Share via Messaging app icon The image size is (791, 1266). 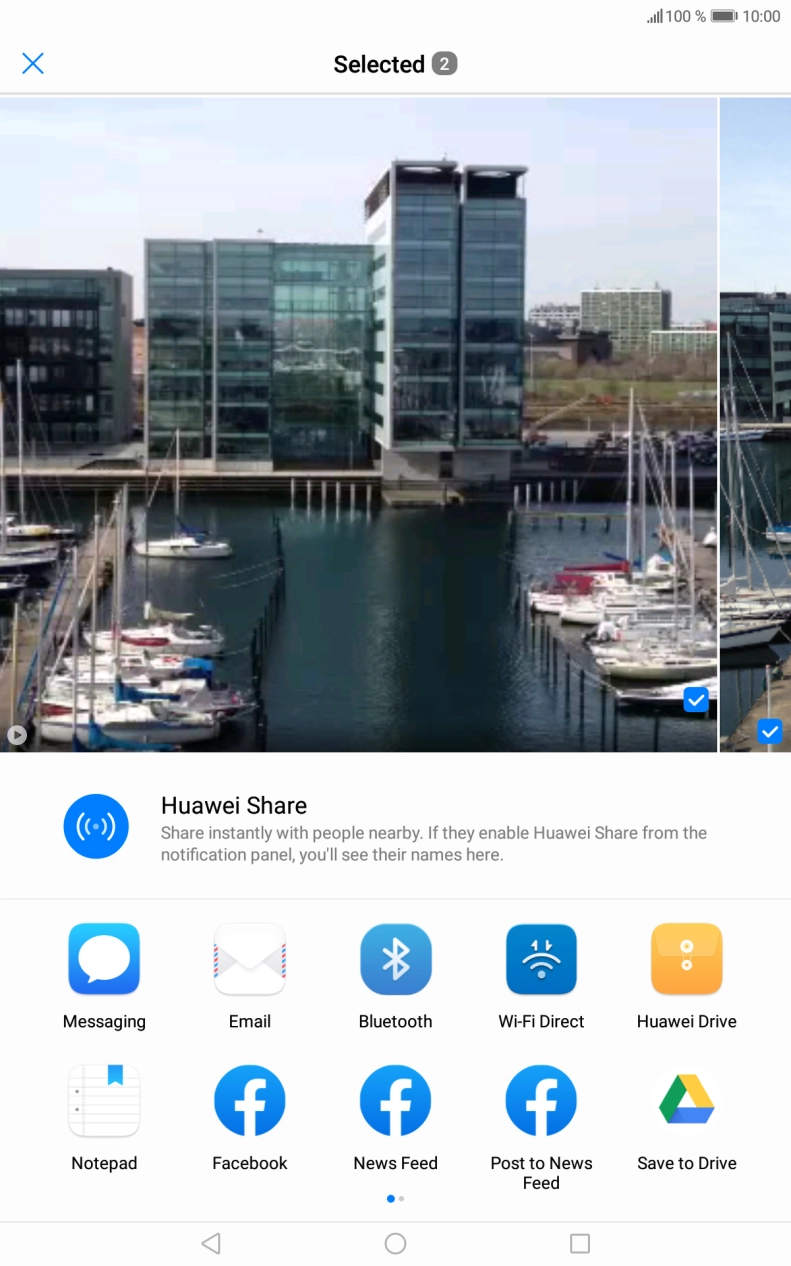[x=104, y=959]
